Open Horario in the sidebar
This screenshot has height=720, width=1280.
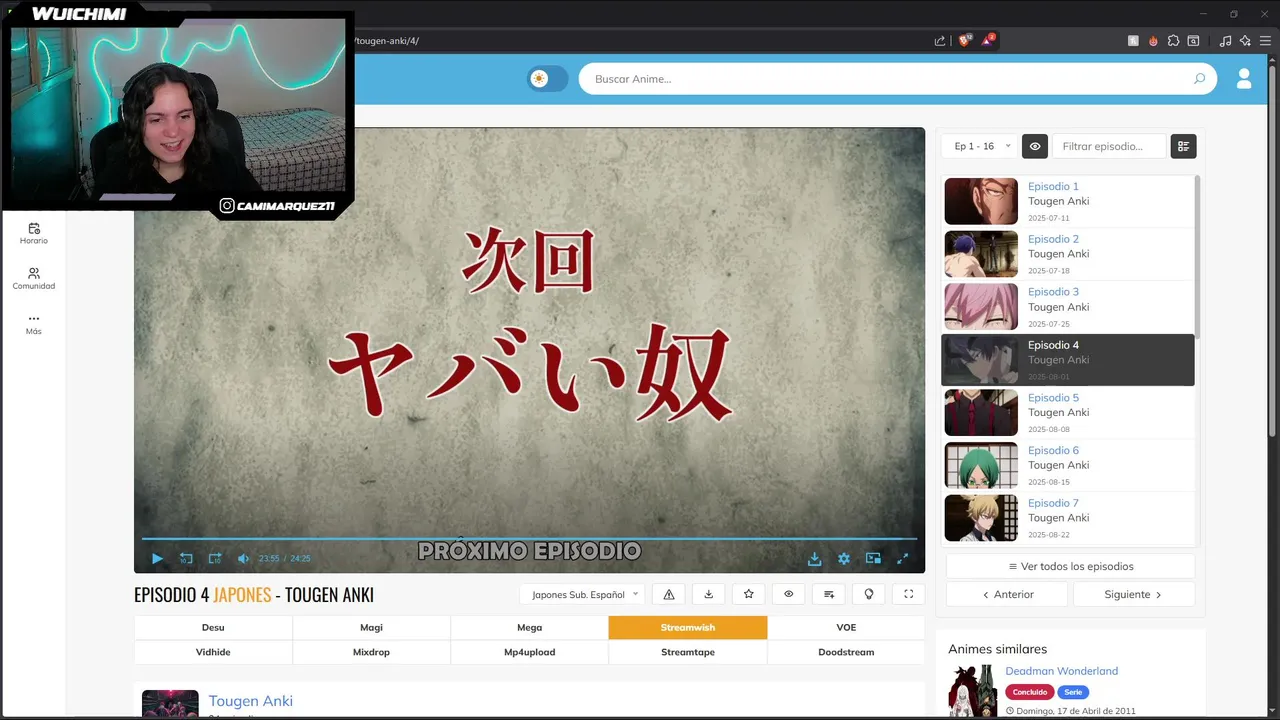[x=34, y=234]
